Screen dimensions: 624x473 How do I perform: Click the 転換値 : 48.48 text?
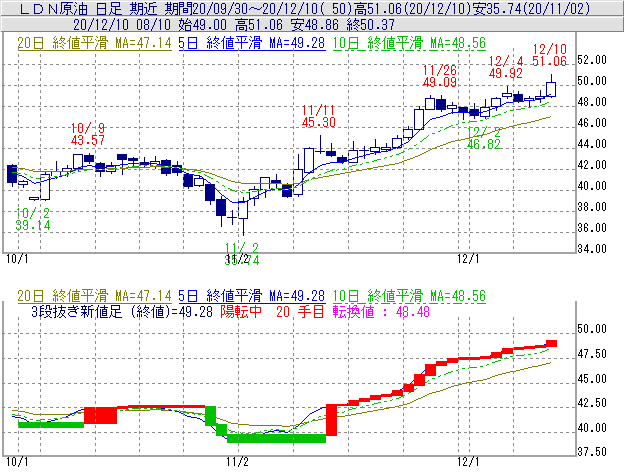[381, 311]
